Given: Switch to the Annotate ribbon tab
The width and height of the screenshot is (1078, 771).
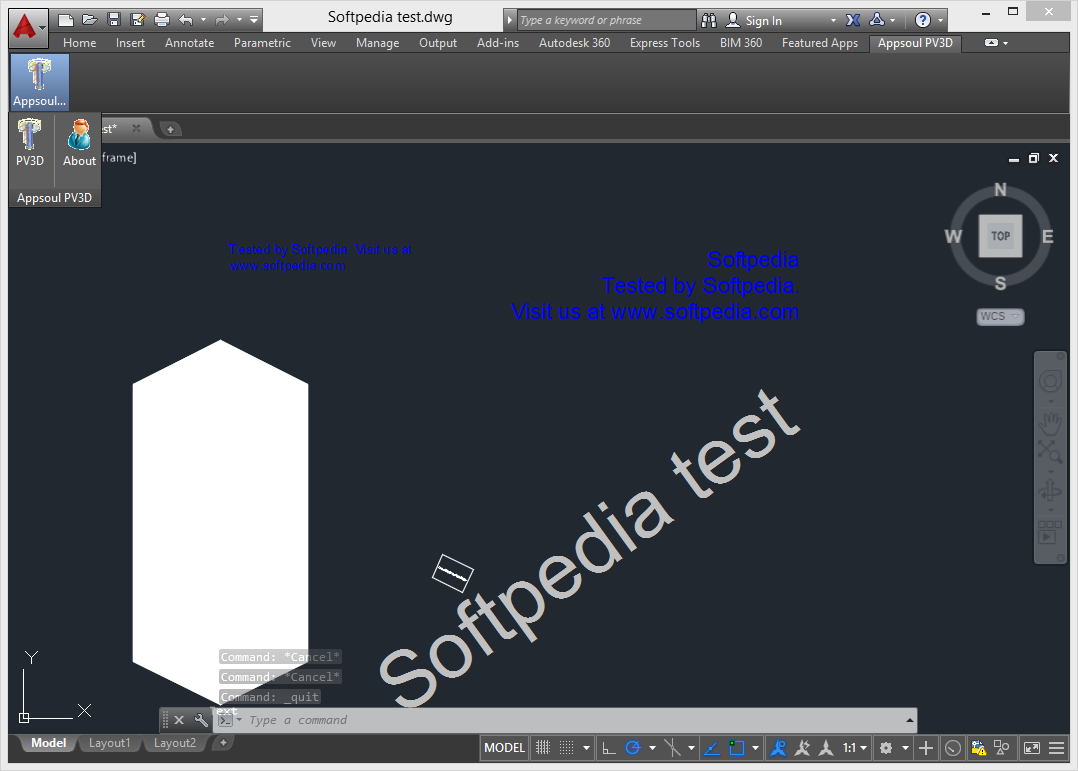Looking at the screenshot, I should click(x=190, y=43).
